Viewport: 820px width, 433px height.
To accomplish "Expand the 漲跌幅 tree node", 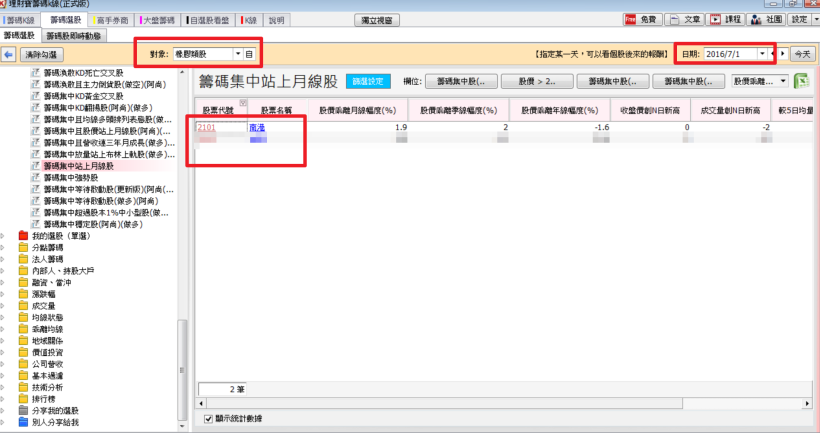I will pyautogui.click(x=3, y=294).
